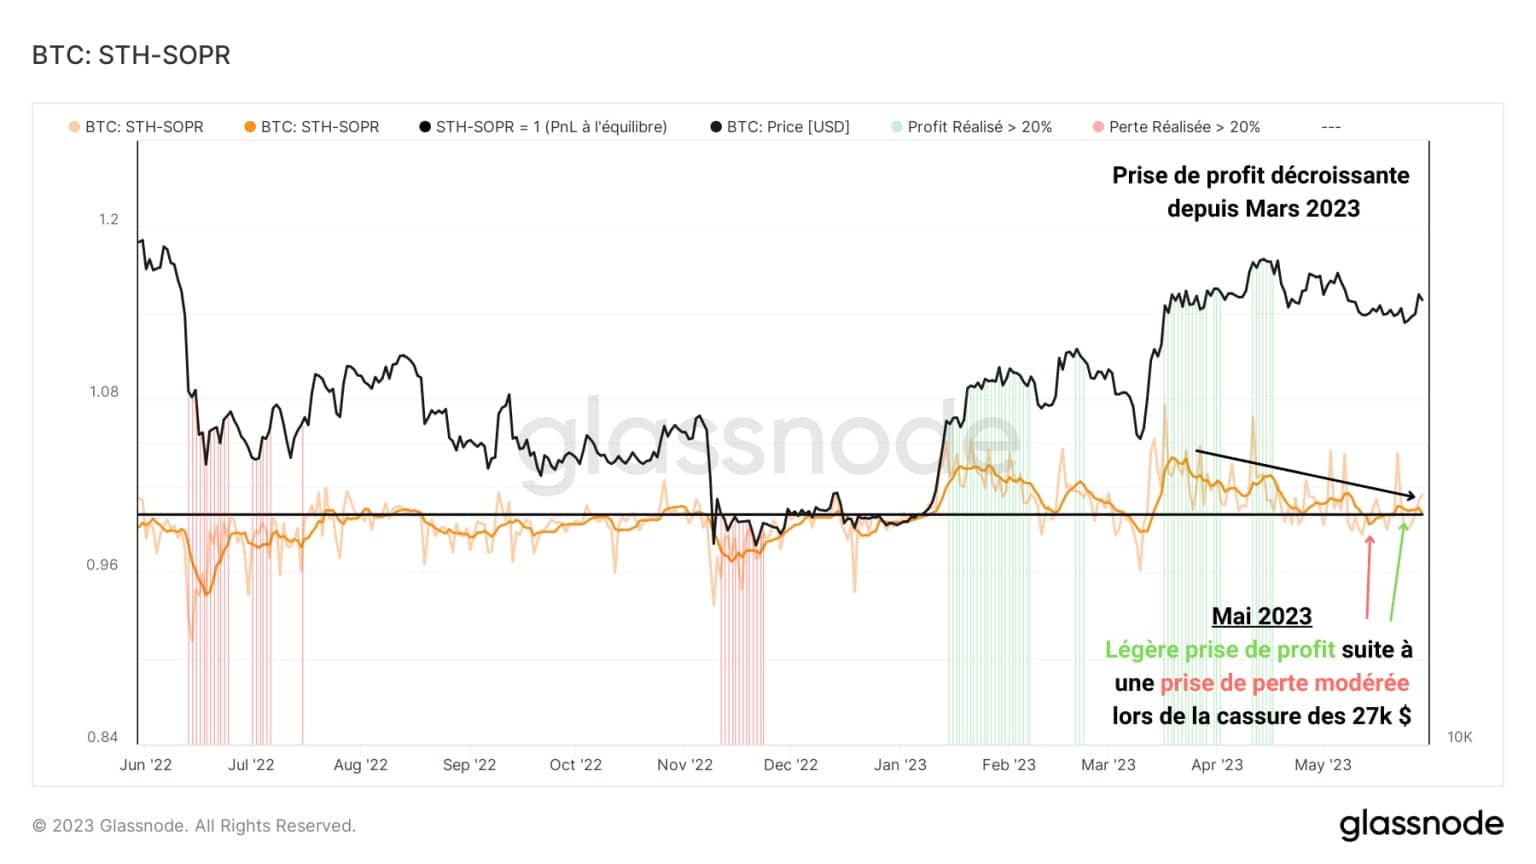Click the light orange legend dot
Image resolution: width=1536 pixels, height=864 pixels.
tap(74, 127)
